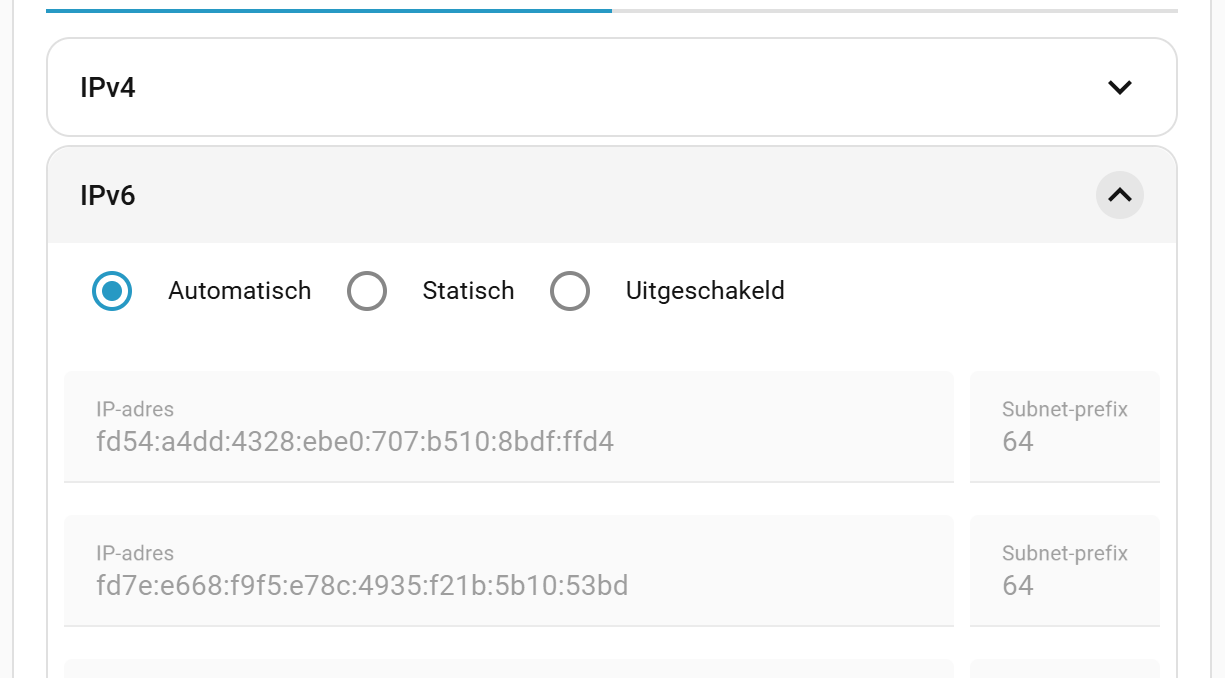Click the fd7e:e668 IP-adres field
Image resolution: width=1225 pixels, height=678 pixels.
click(508, 585)
